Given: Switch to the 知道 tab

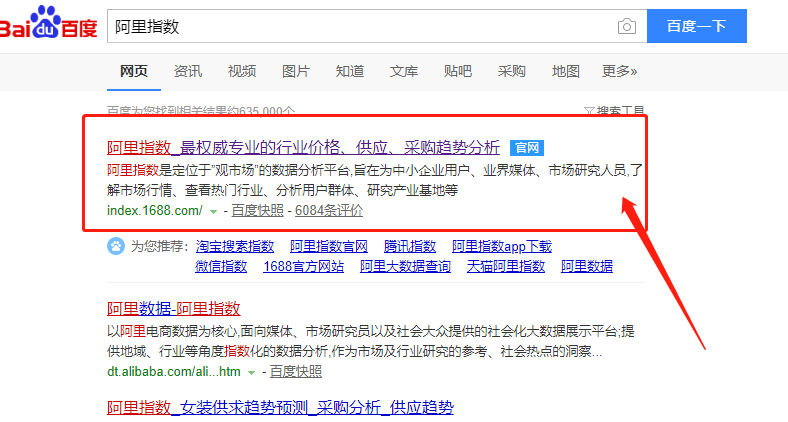Looking at the screenshot, I should point(350,71).
